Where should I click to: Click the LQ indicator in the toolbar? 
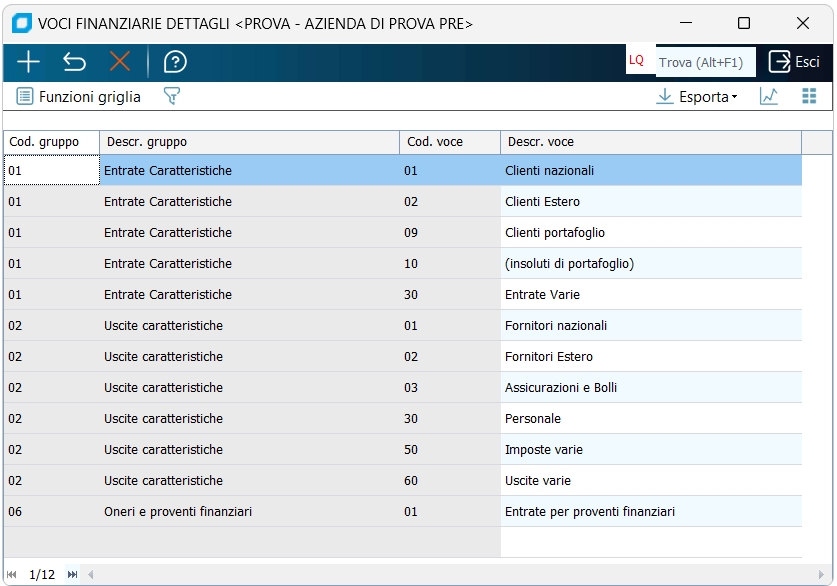tap(636, 61)
